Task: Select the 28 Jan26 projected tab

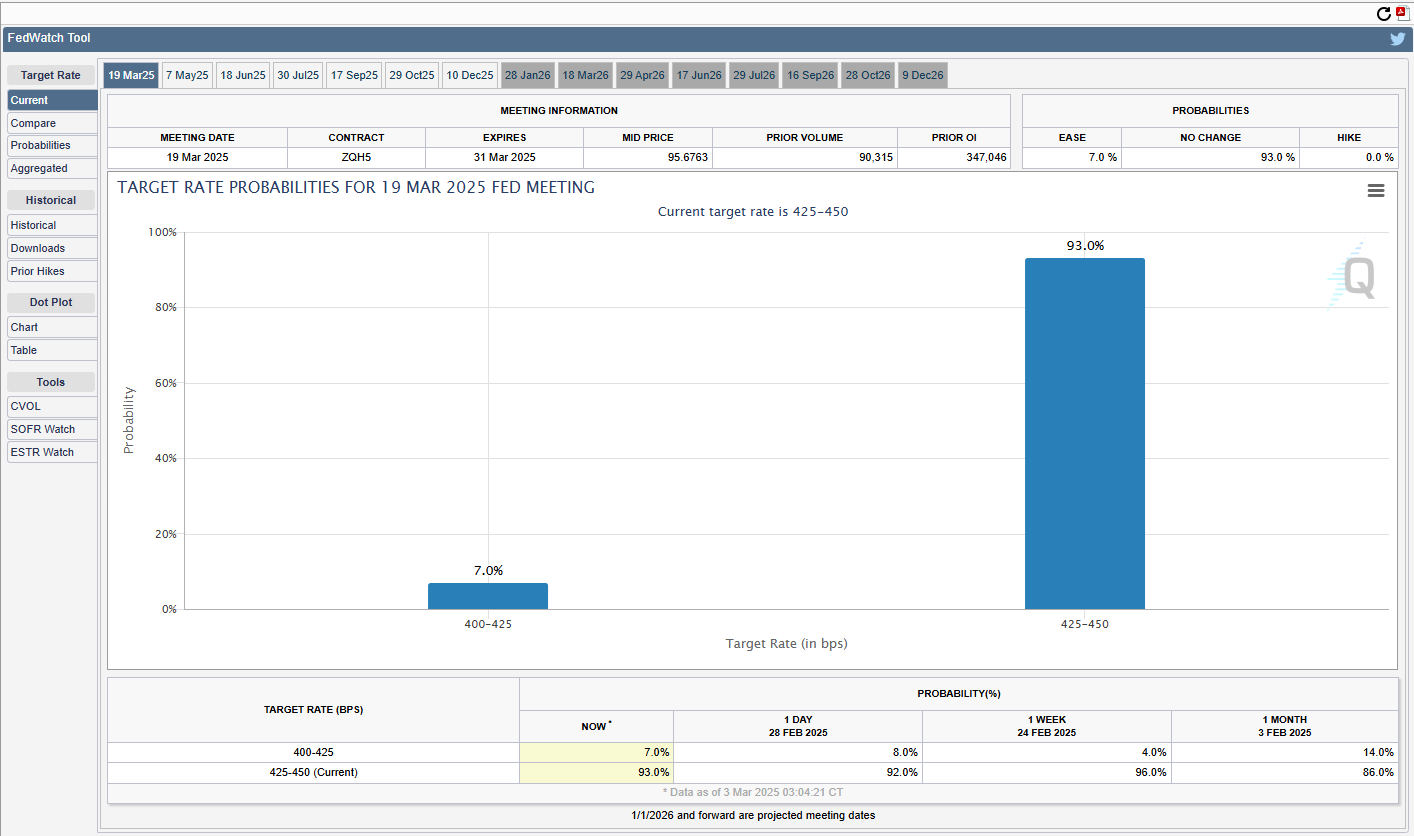Action: pos(527,75)
